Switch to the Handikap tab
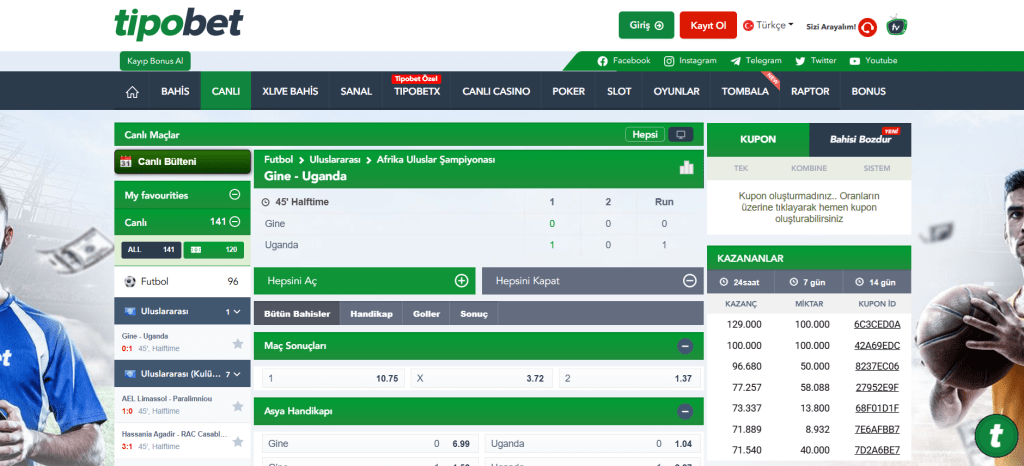 [x=371, y=314]
